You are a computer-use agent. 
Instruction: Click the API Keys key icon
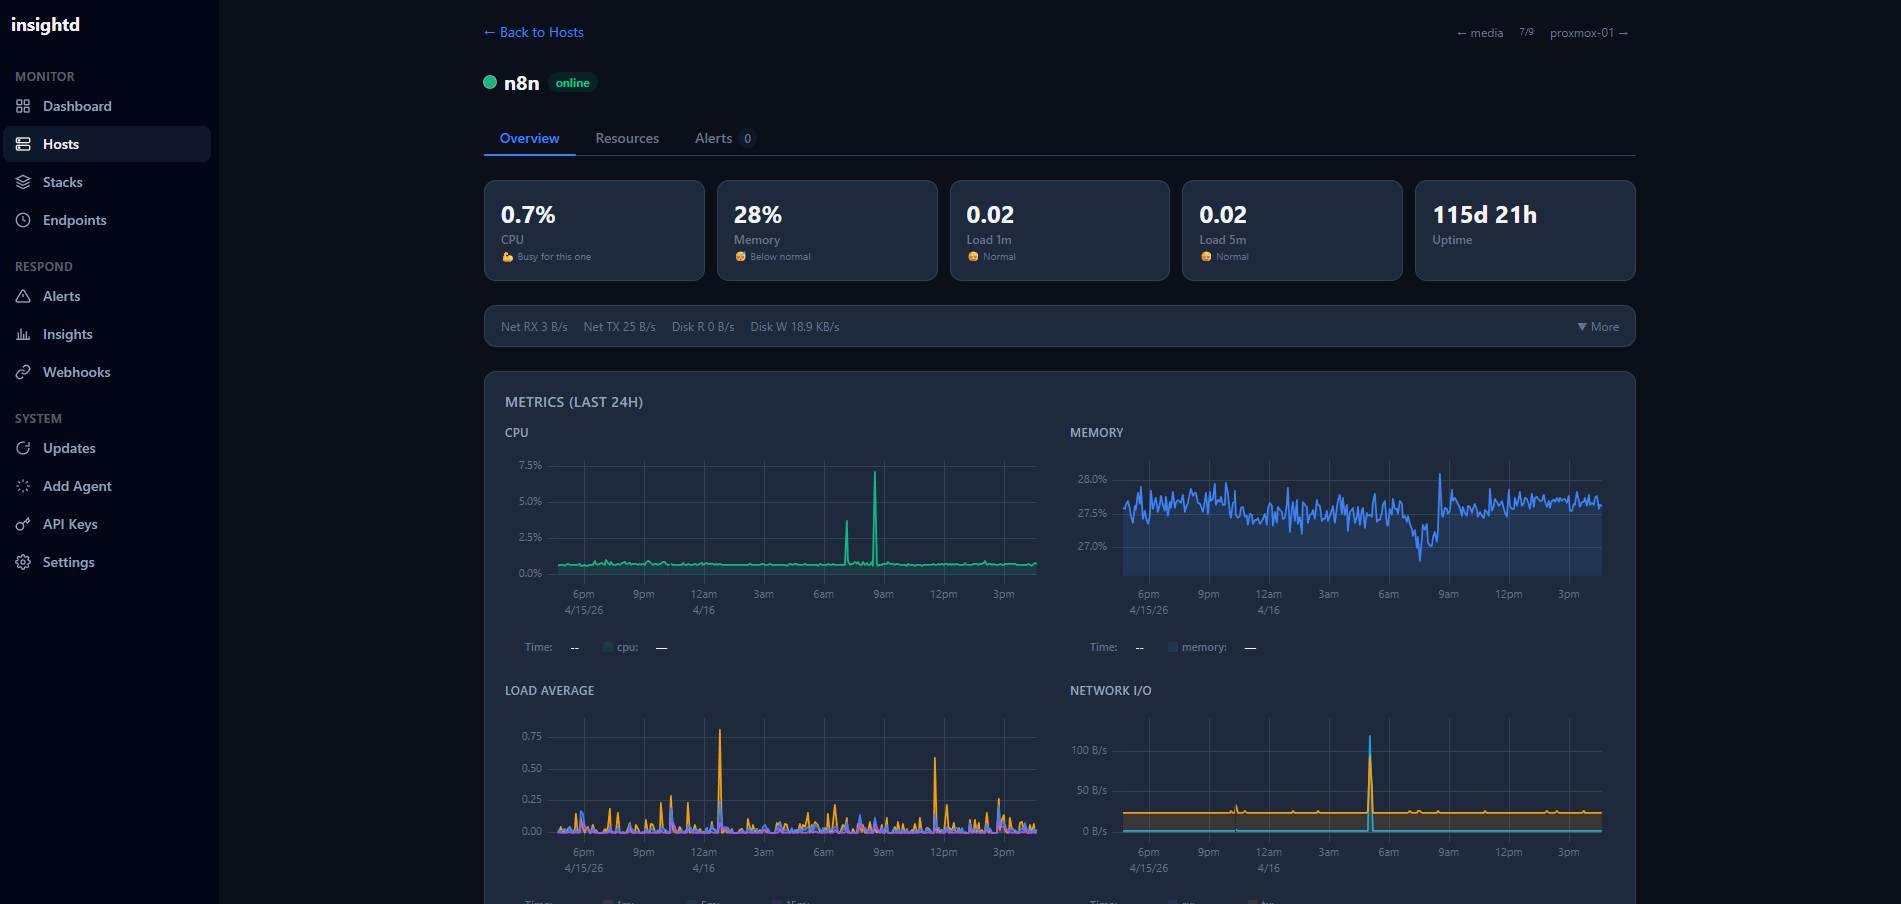tap(23, 524)
